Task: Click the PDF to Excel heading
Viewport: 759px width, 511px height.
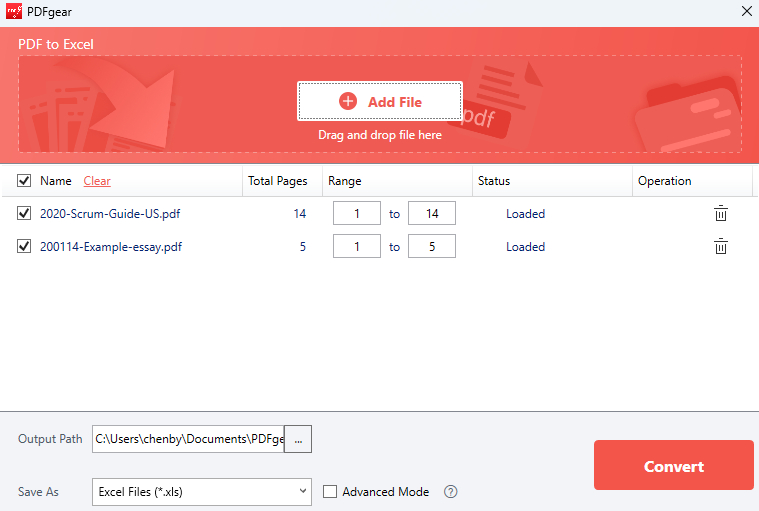Action: point(56,45)
